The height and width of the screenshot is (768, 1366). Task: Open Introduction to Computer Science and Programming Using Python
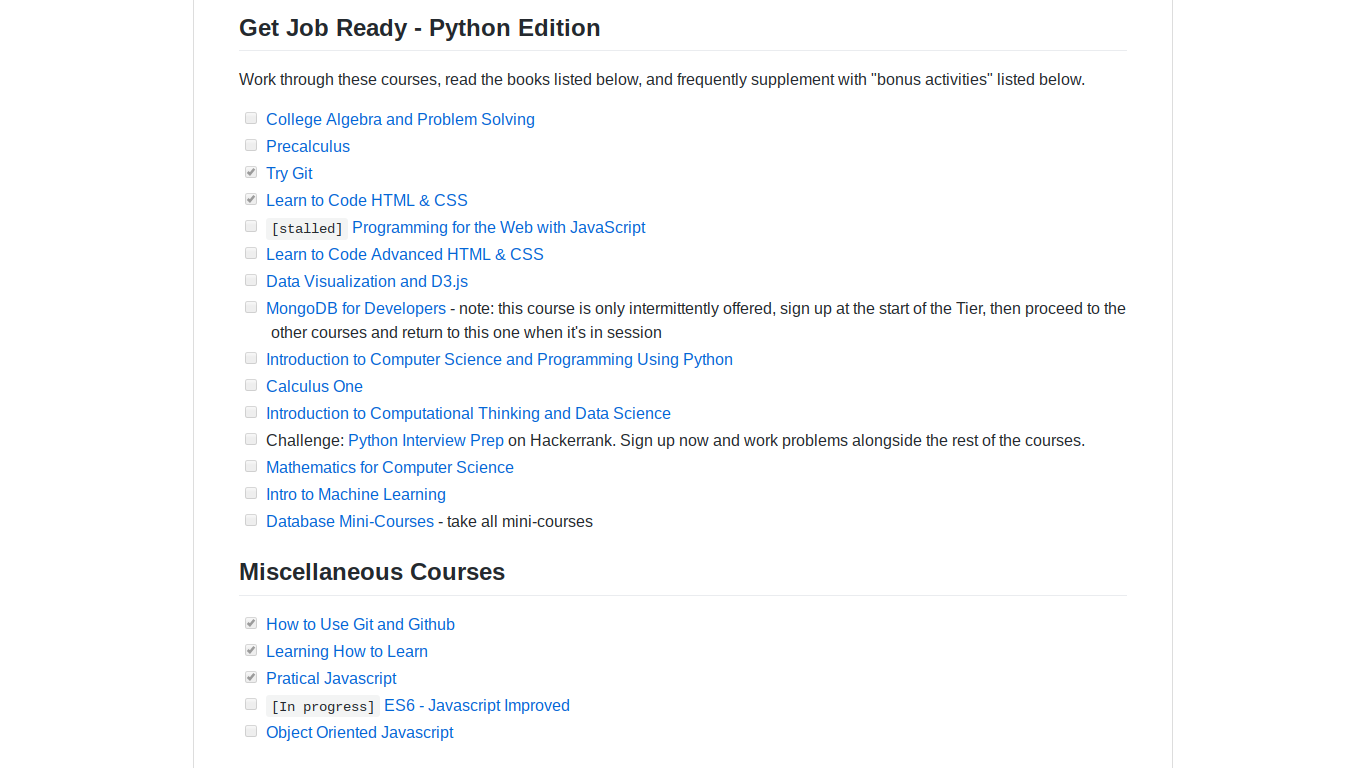point(499,359)
